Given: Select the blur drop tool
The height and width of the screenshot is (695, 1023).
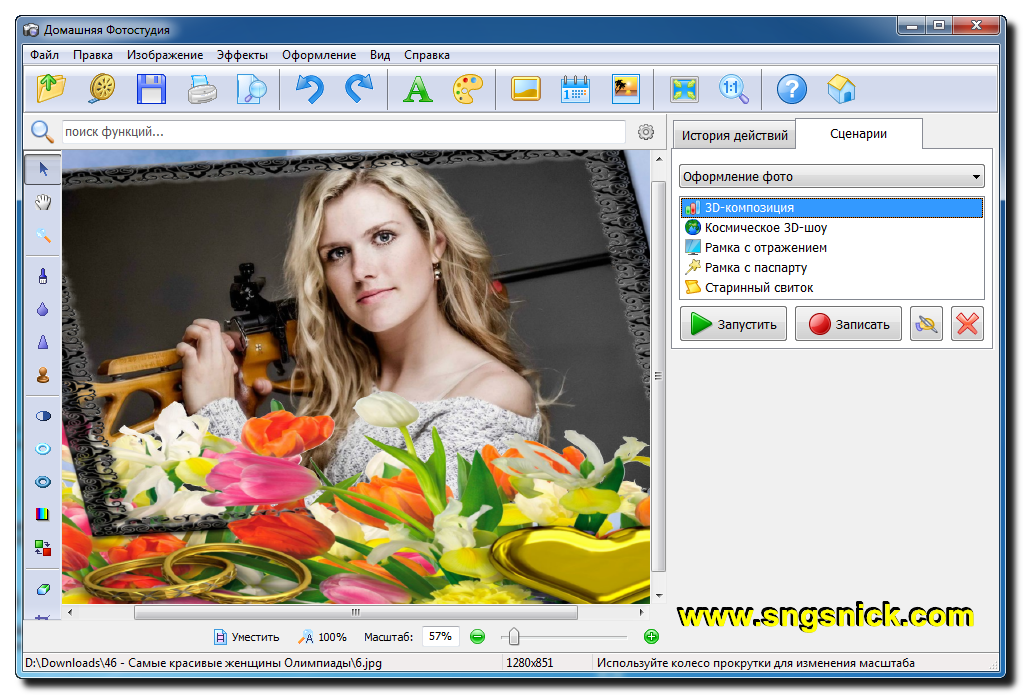Looking at the screenshot, I should pyautogui.click(x=43, y=309).
